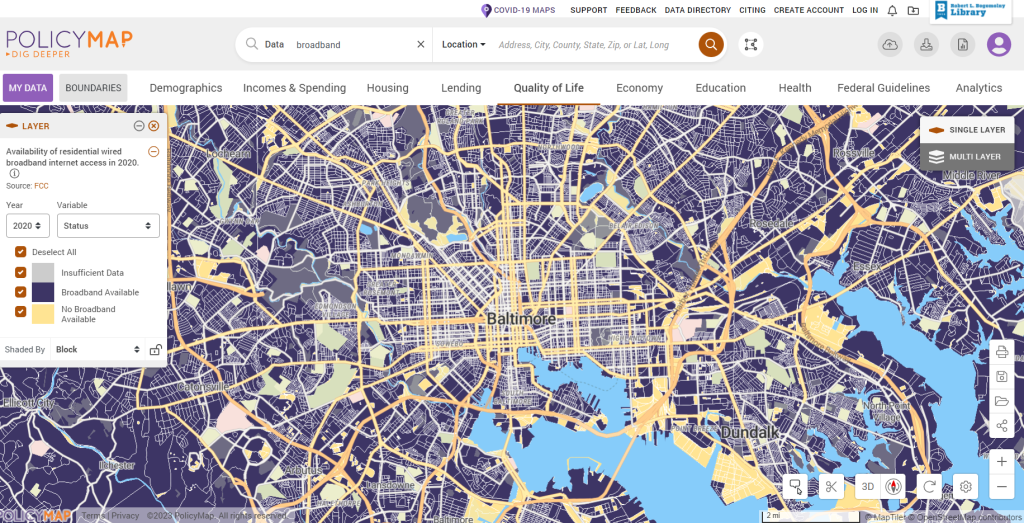Open the Quality of Life menu
The height and width of the screenshot is (523, 1024).
tap(549, 88)
